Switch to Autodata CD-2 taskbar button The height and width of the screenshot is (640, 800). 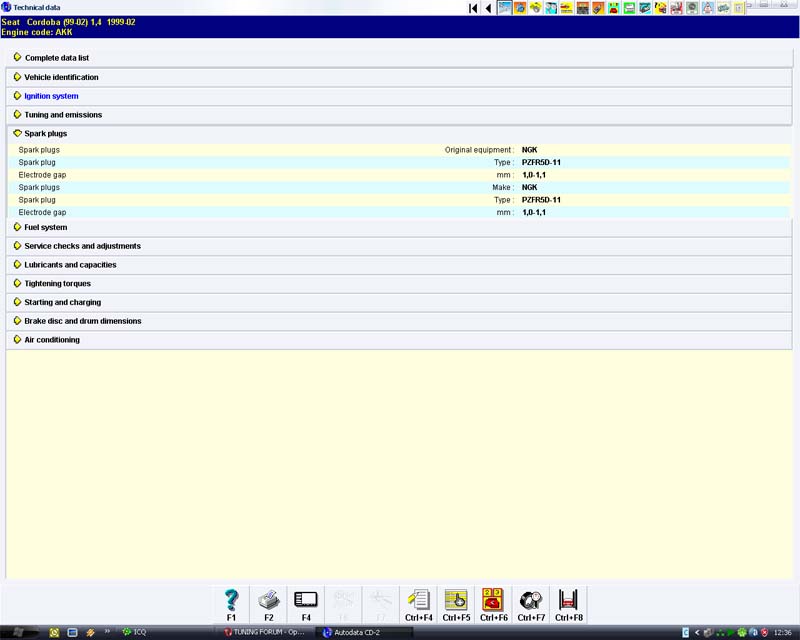coord(365,632)
